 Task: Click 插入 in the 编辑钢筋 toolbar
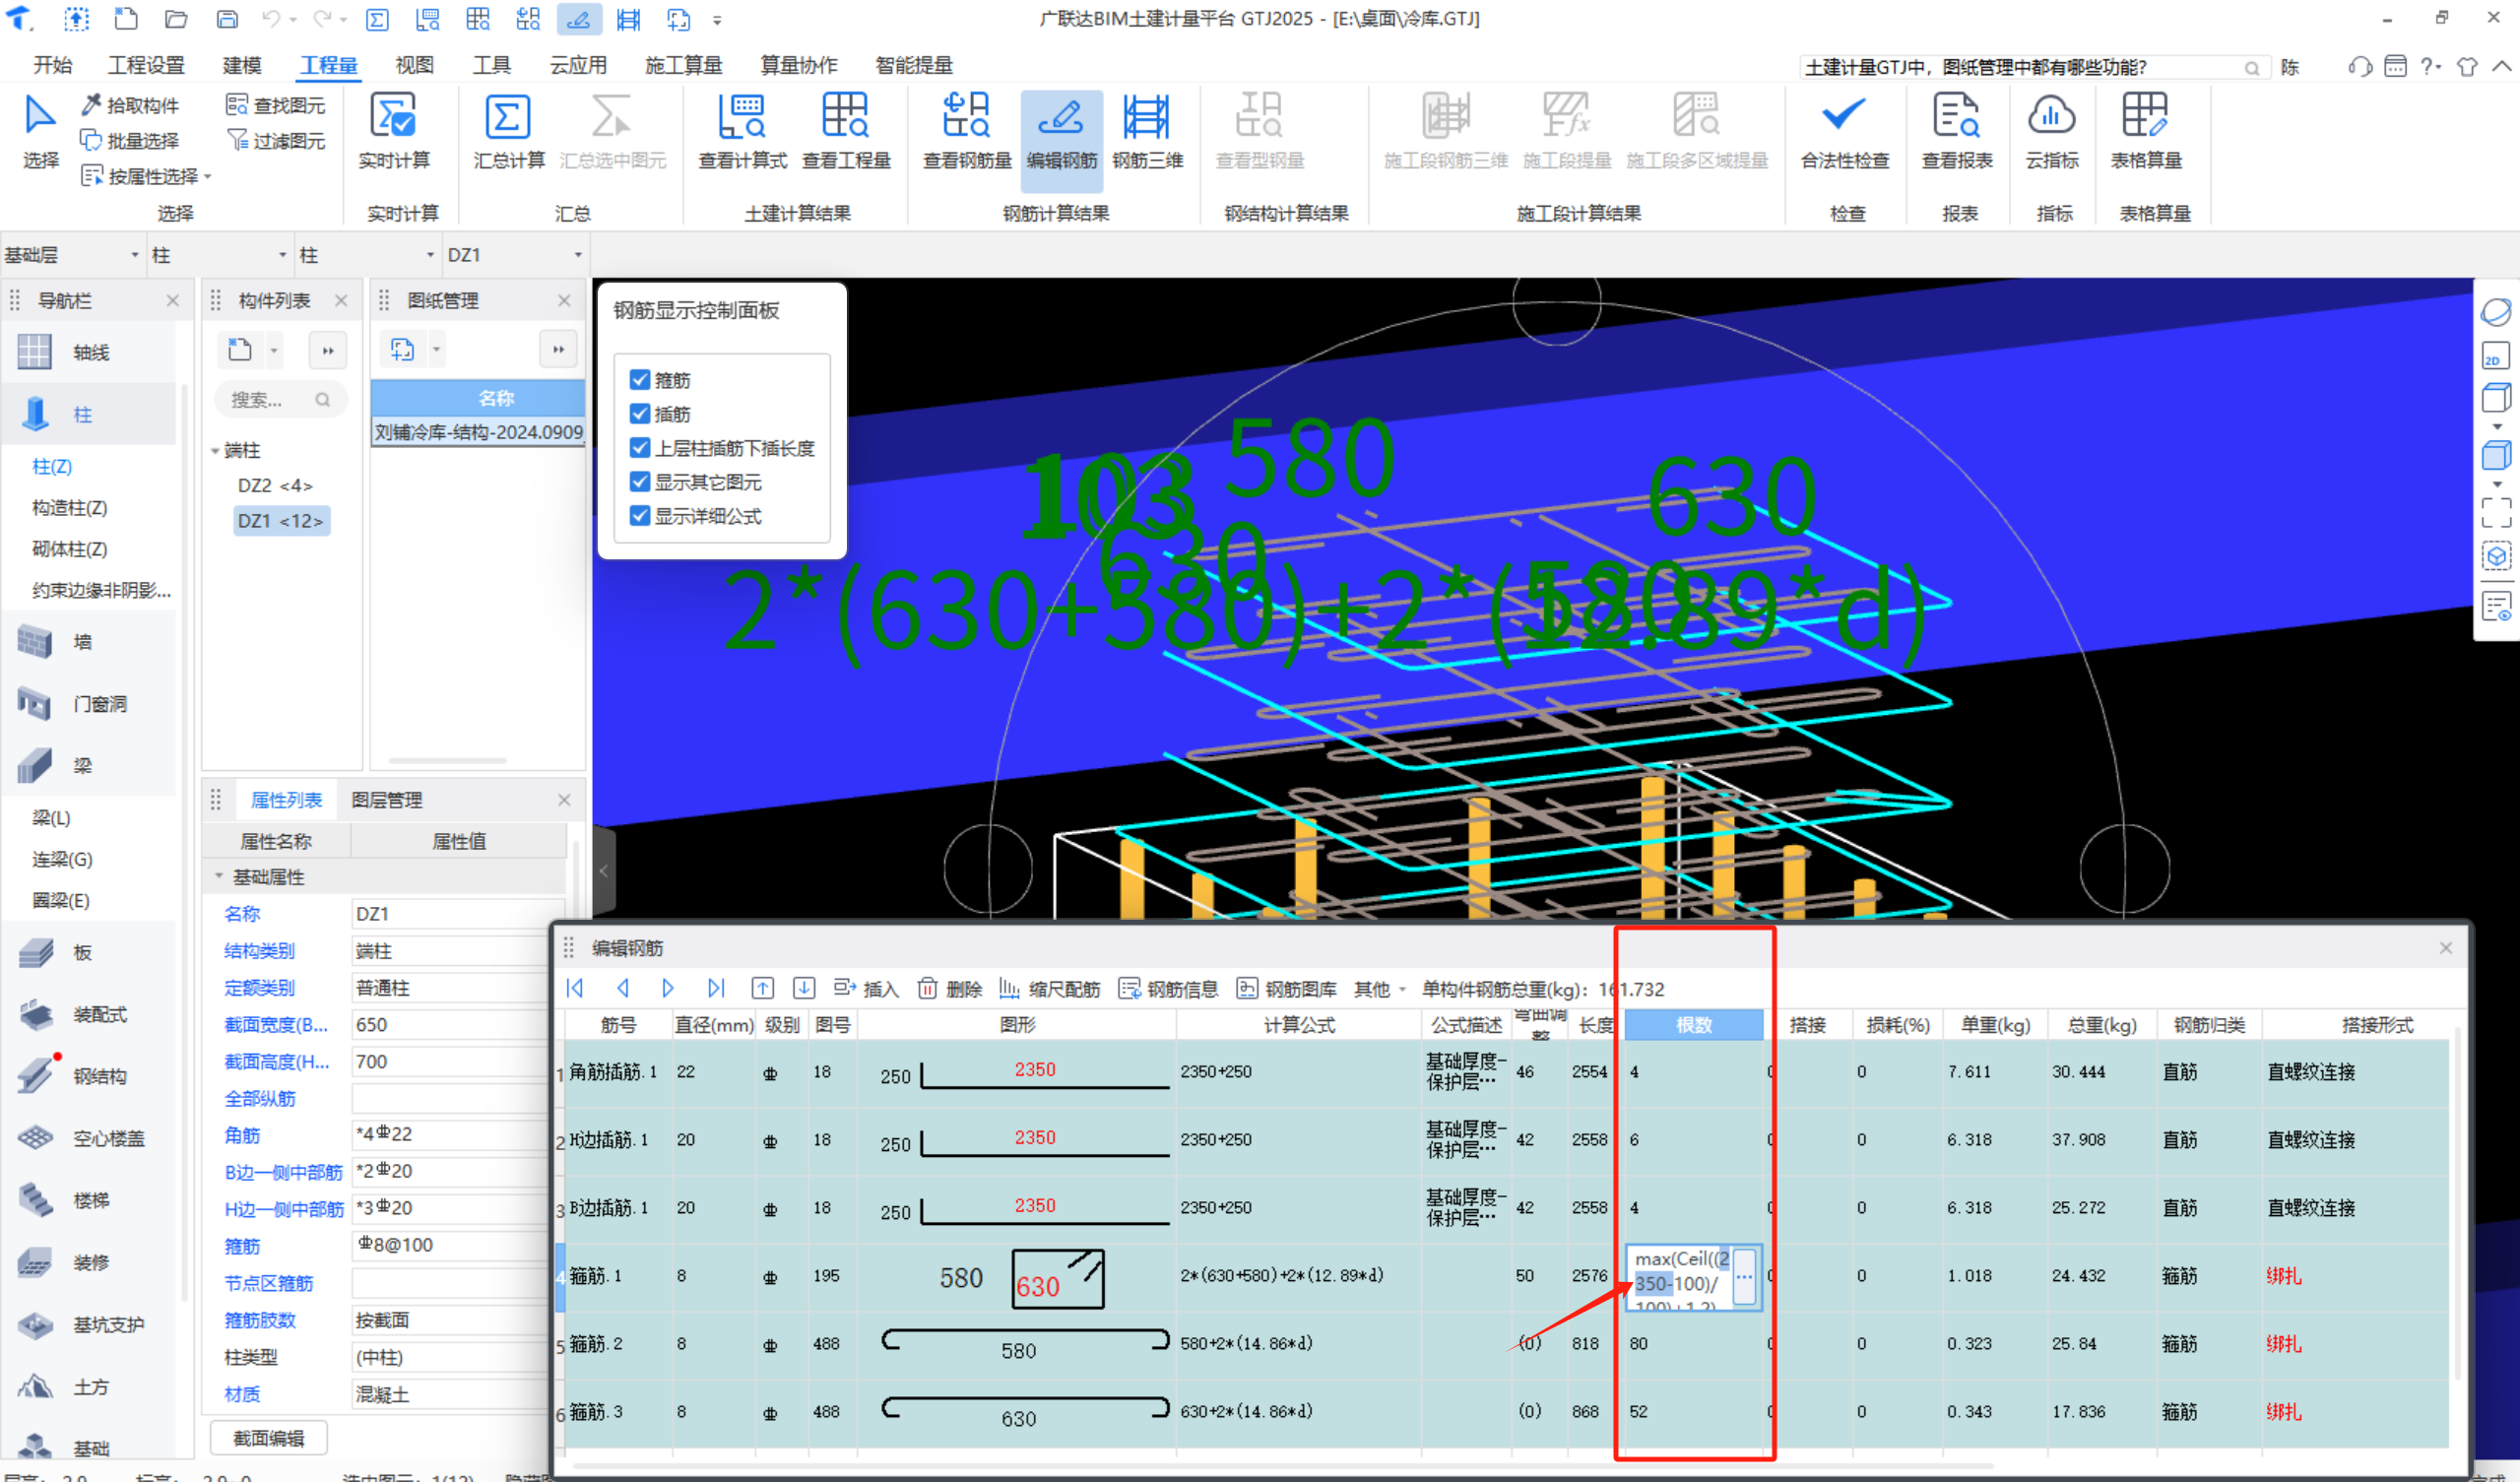coord(866,989)
